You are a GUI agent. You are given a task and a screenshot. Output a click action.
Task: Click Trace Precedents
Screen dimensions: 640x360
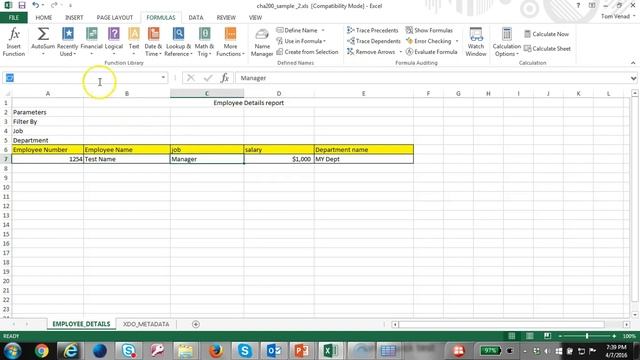tap(372, 30)
